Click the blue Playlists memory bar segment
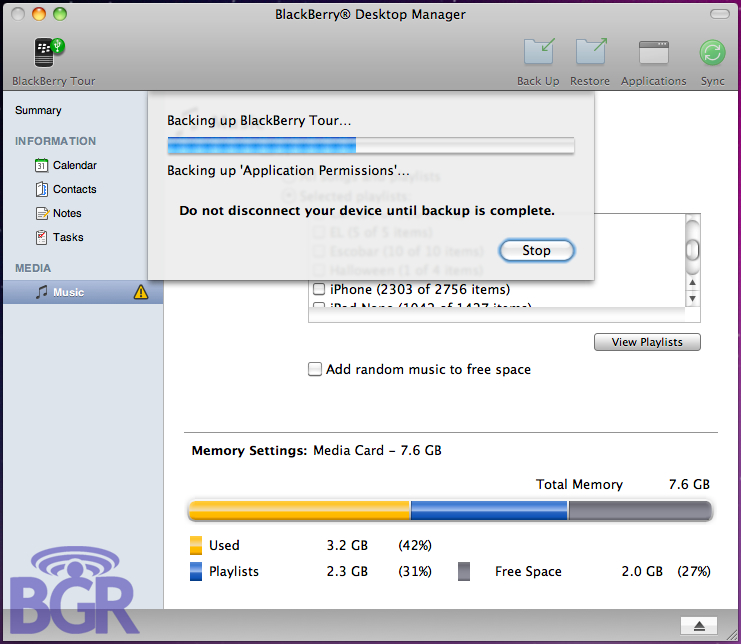The image size is (741, 644). [489, 511]
